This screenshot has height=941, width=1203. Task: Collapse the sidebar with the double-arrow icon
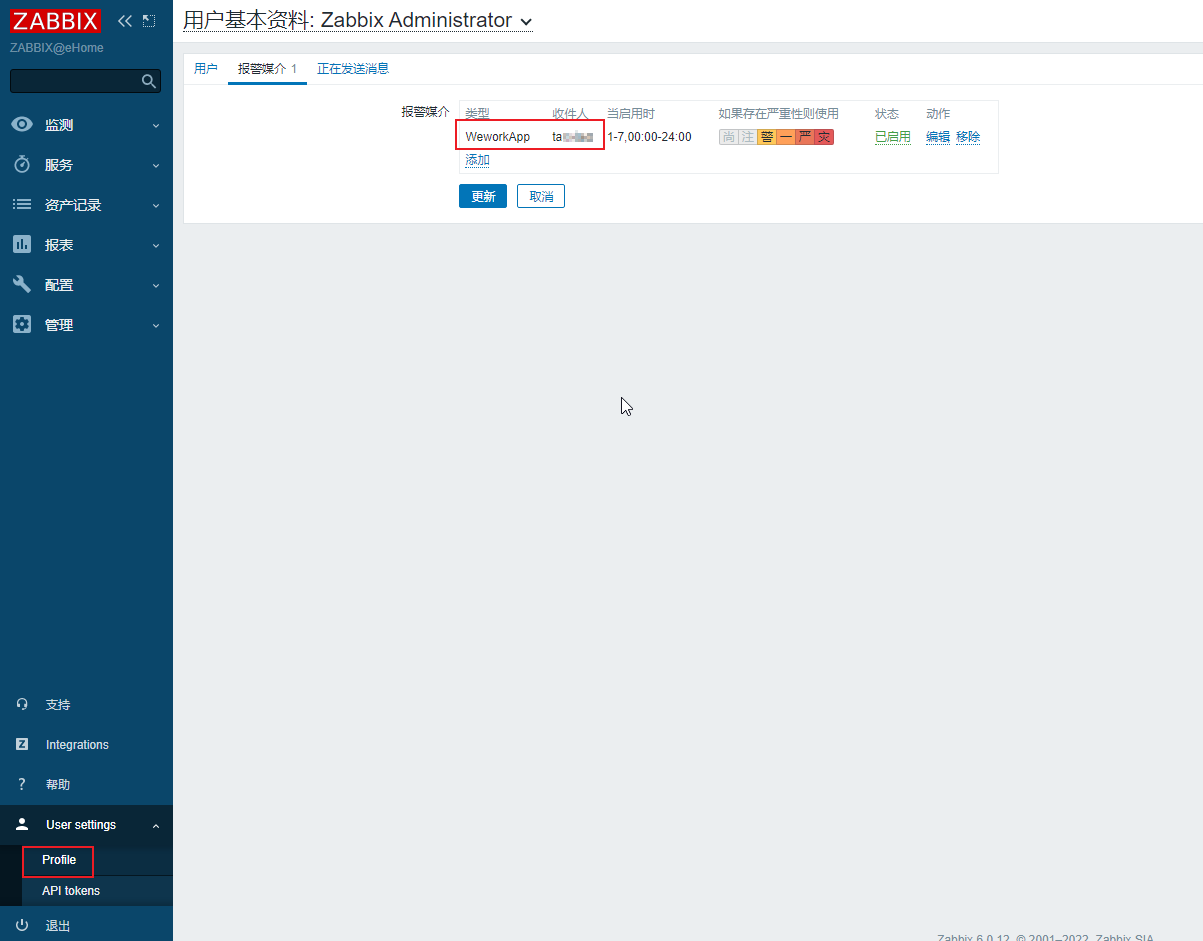pos(125,21)
